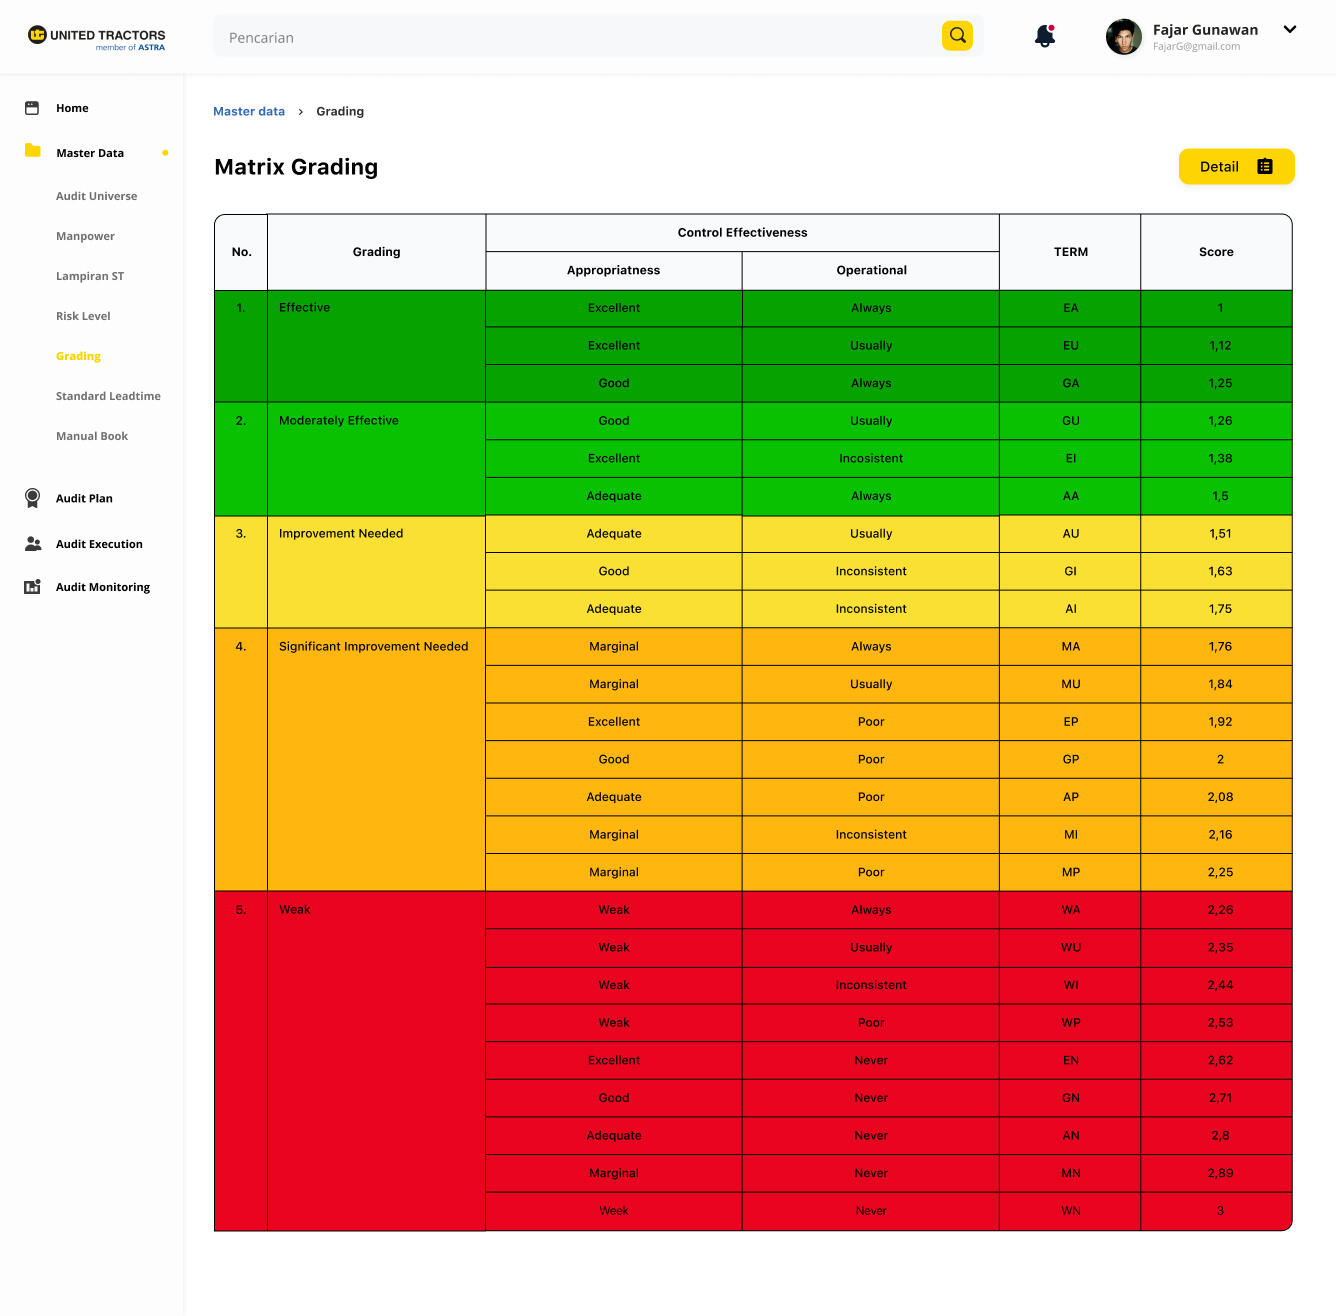Click the Master Data folder icon
This screenshot has width=1336, height=1316.
(33, 151)
